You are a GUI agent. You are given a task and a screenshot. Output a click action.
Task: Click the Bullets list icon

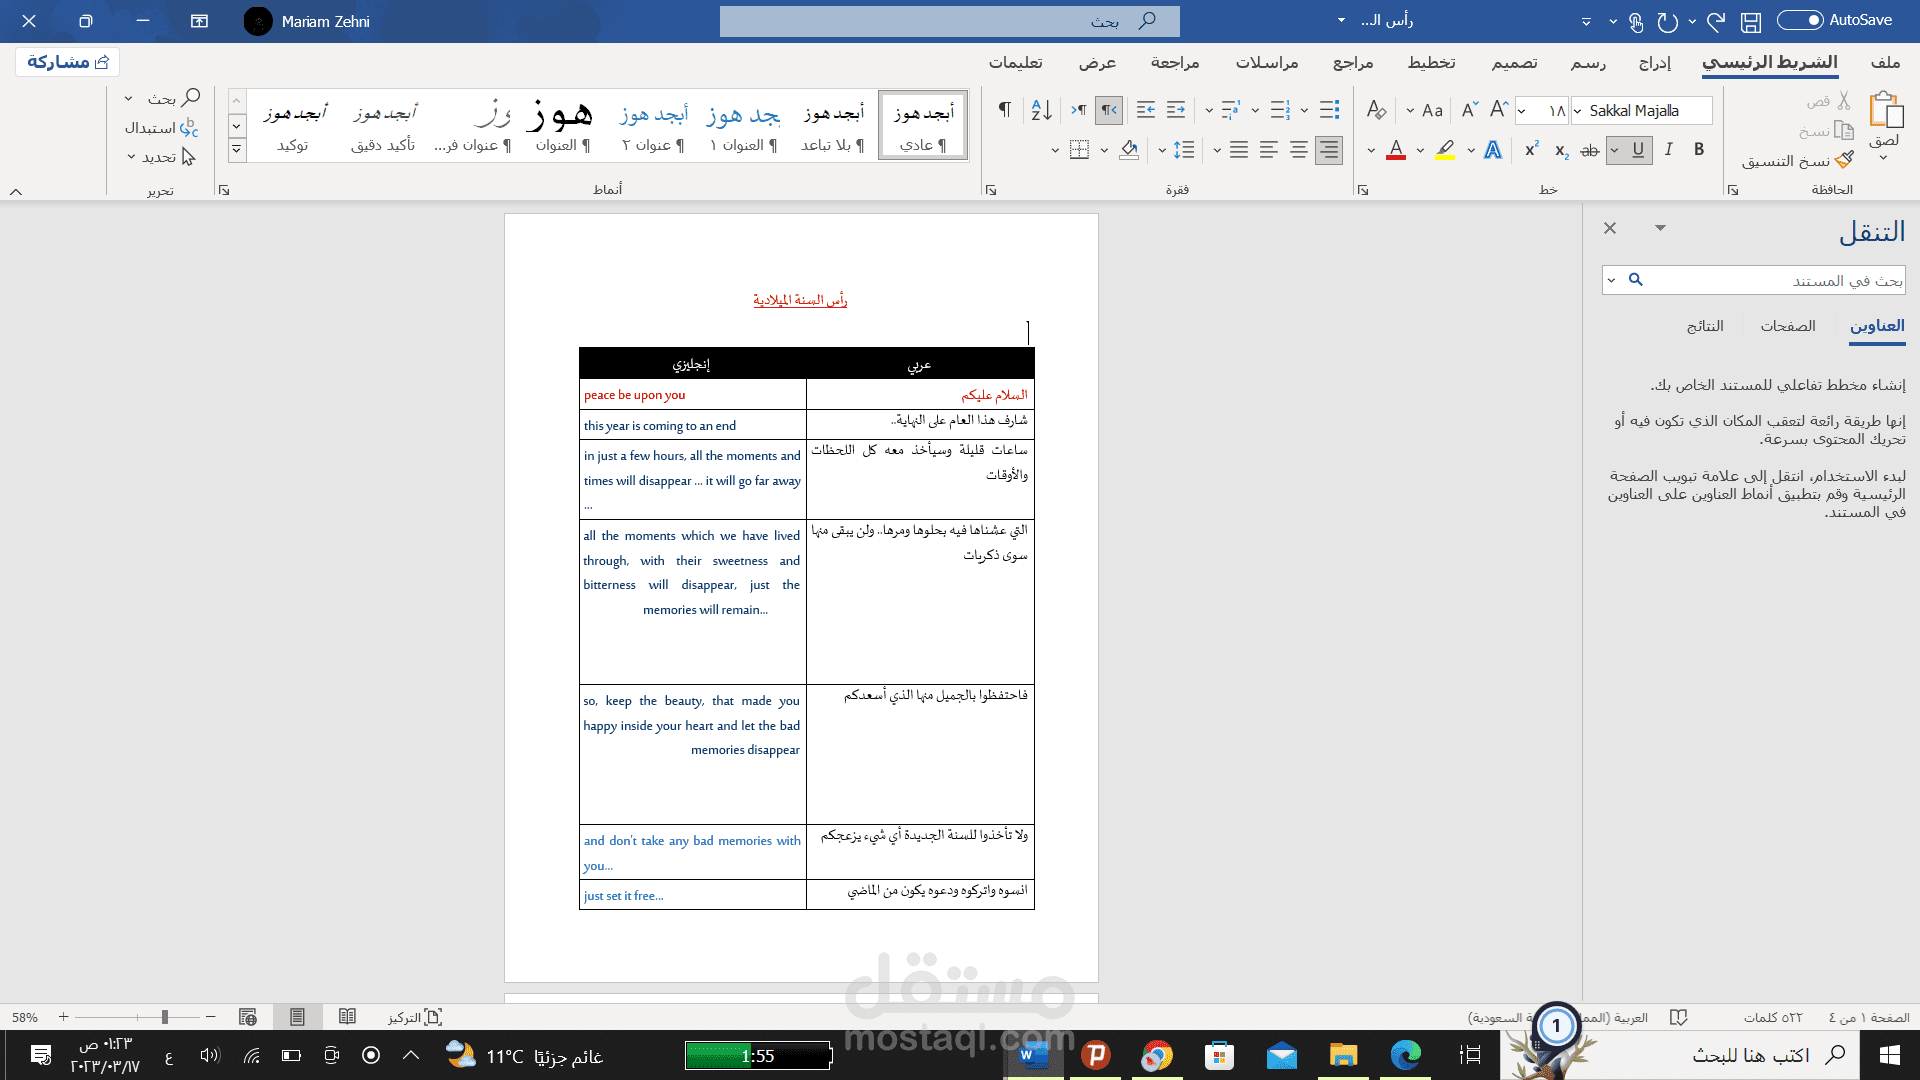click(x=1329, y=110)
